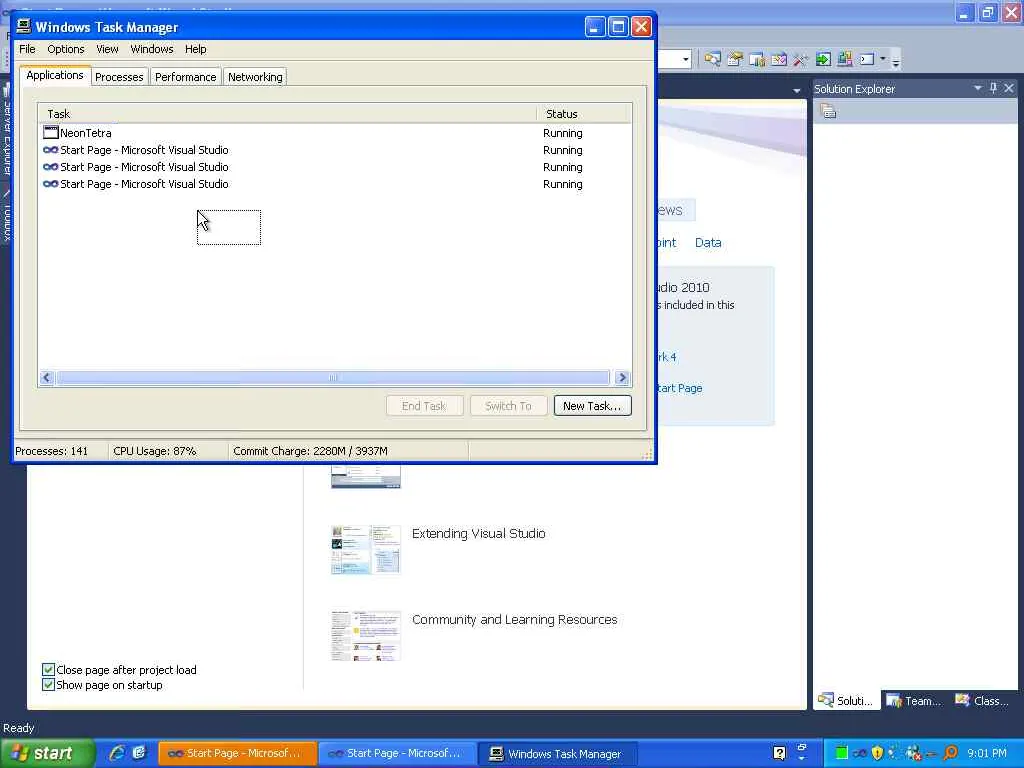Click the green Task Manager CPU tray icon
This screenshot has height=768, width=1024.
(x=841, y=753)
